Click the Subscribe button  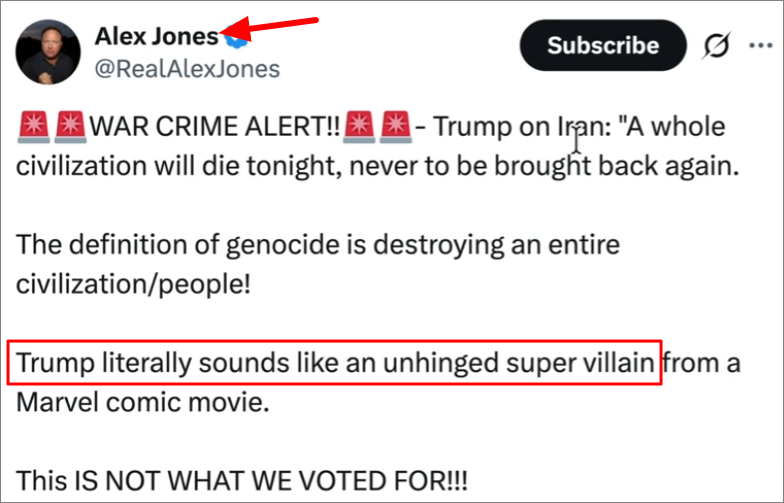(603, 46)
